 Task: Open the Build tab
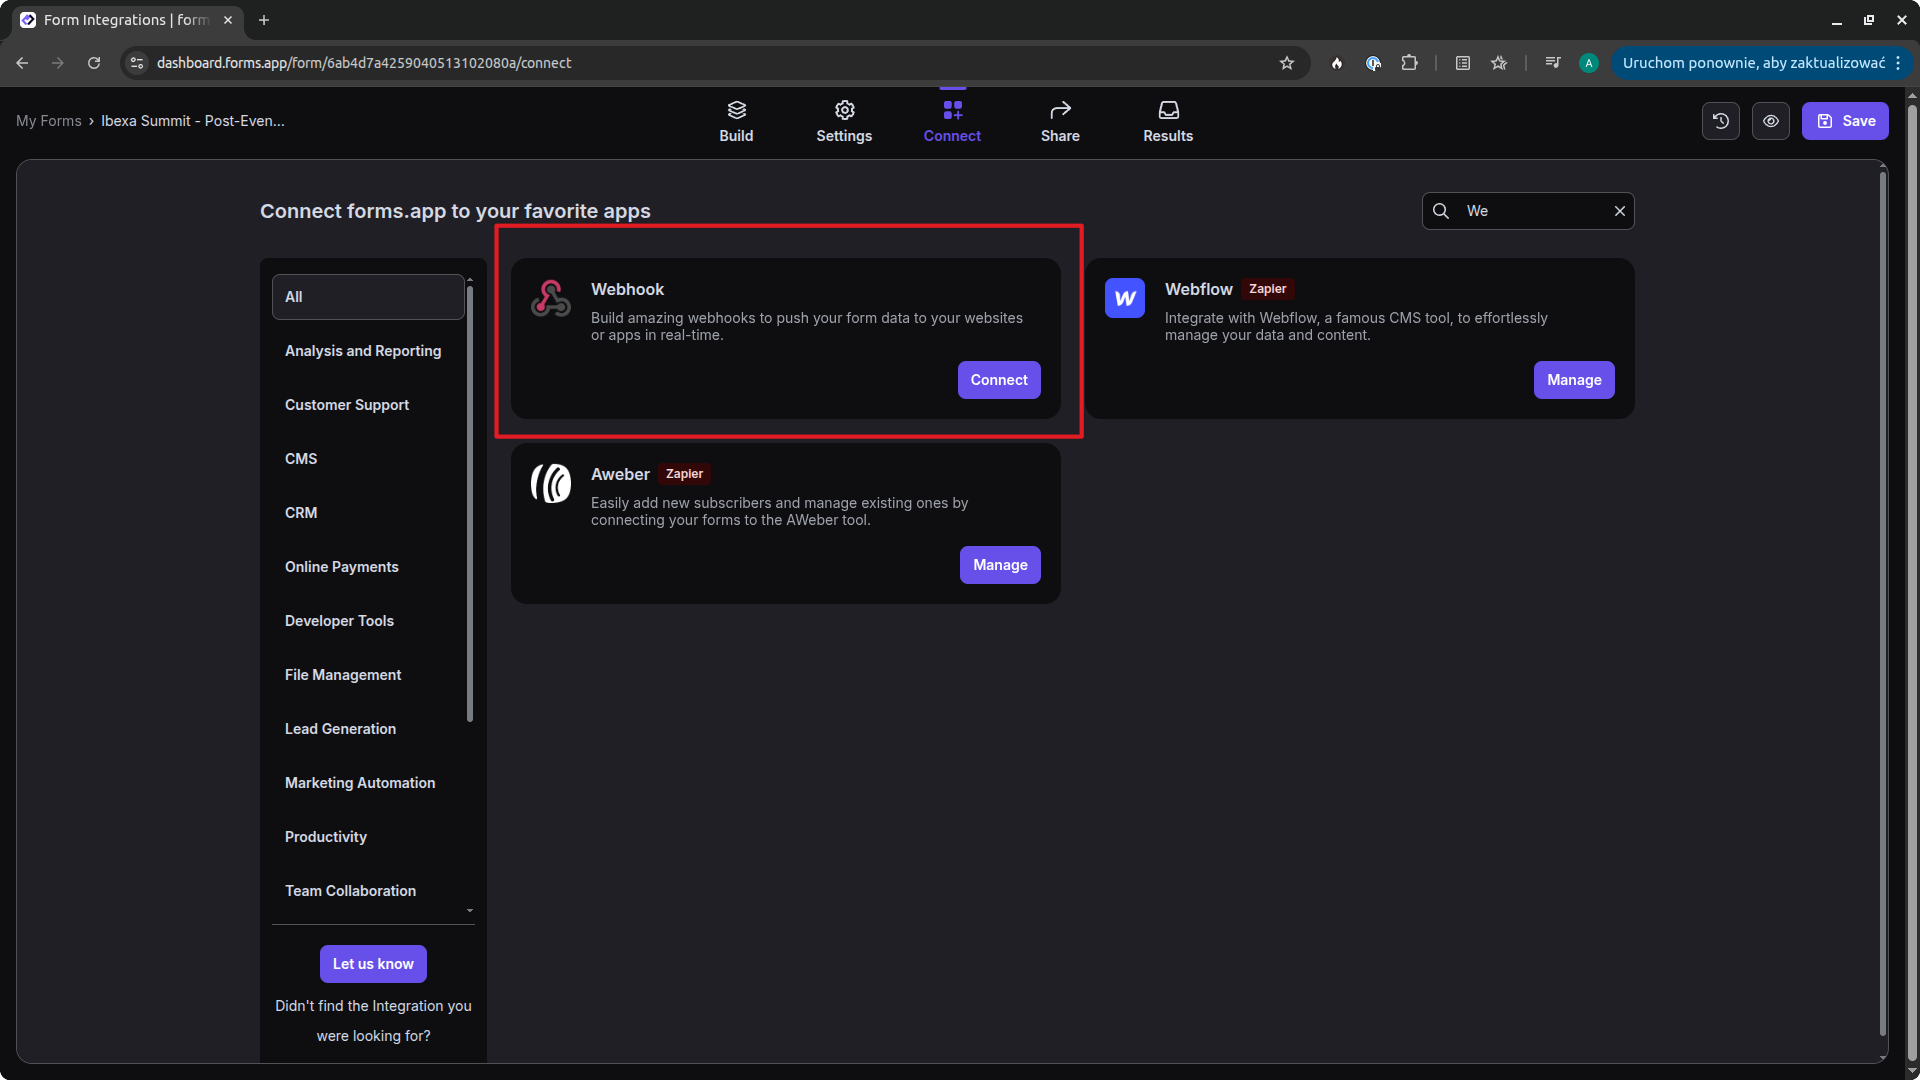coord(736,121)
